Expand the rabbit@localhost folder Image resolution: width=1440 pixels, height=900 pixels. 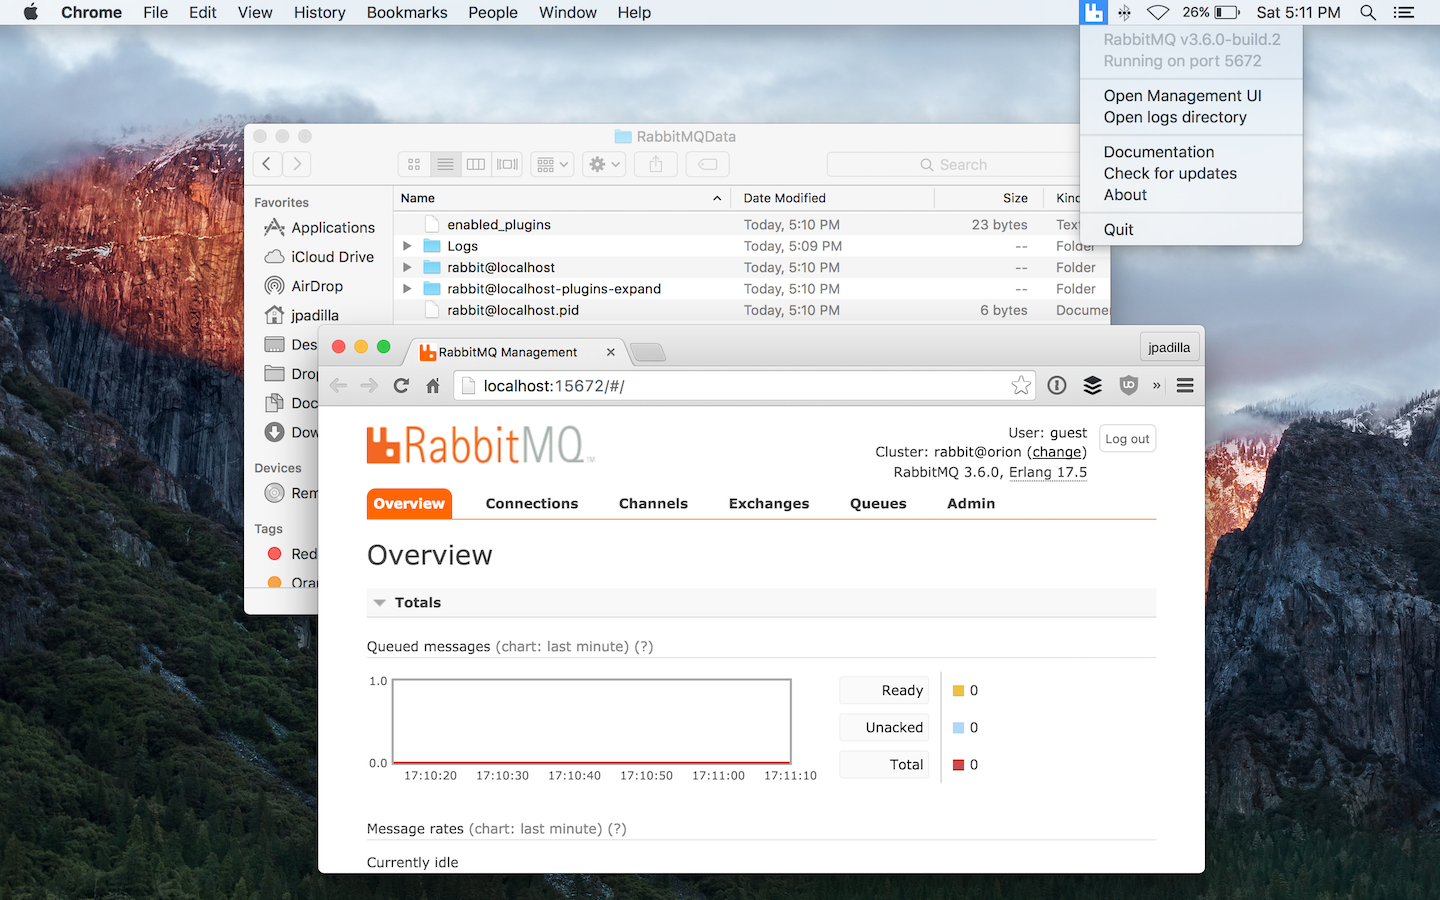(407, 267)
